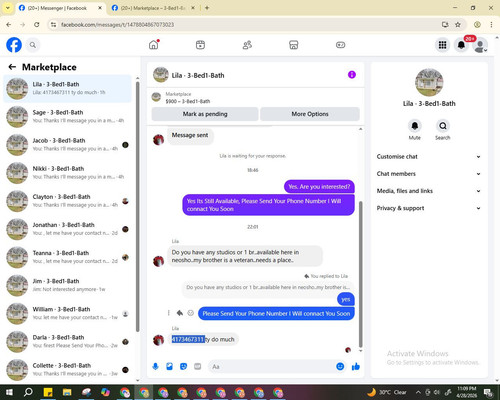This screenshot has width=500, height=400.
Task: Open Lila 3-Bed1-Bath chat header name
Action: pyautogui.click(x=198, y=75)
